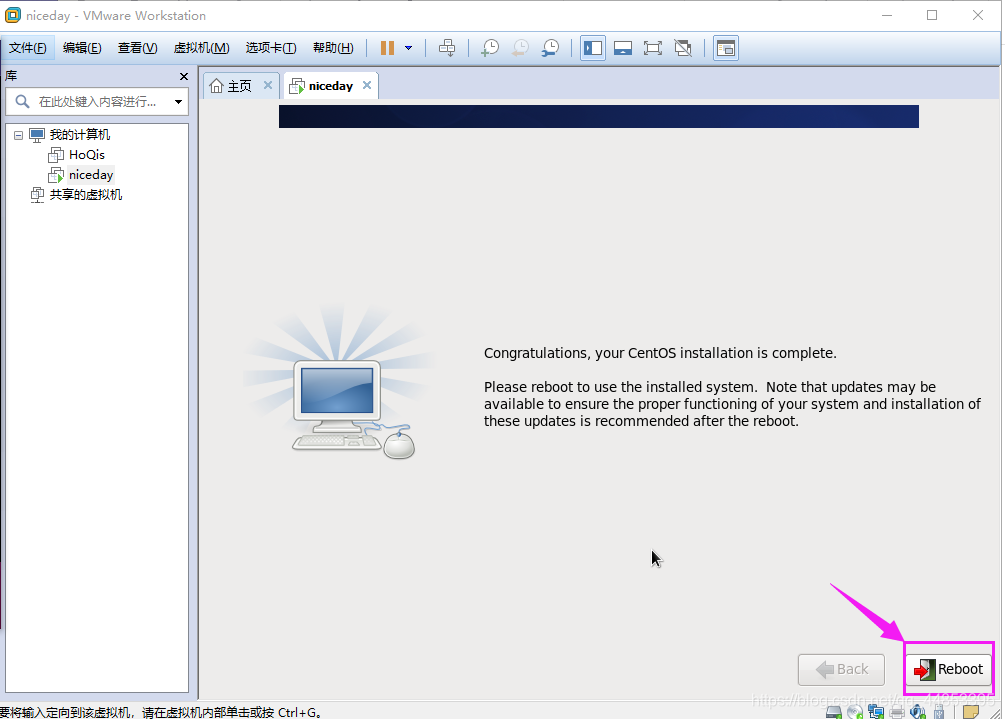Image resolution: width=1005 pixels, height=719 pixels.
Task: Select 共享的虚拟机 in the library
Action: coord(86,194)
